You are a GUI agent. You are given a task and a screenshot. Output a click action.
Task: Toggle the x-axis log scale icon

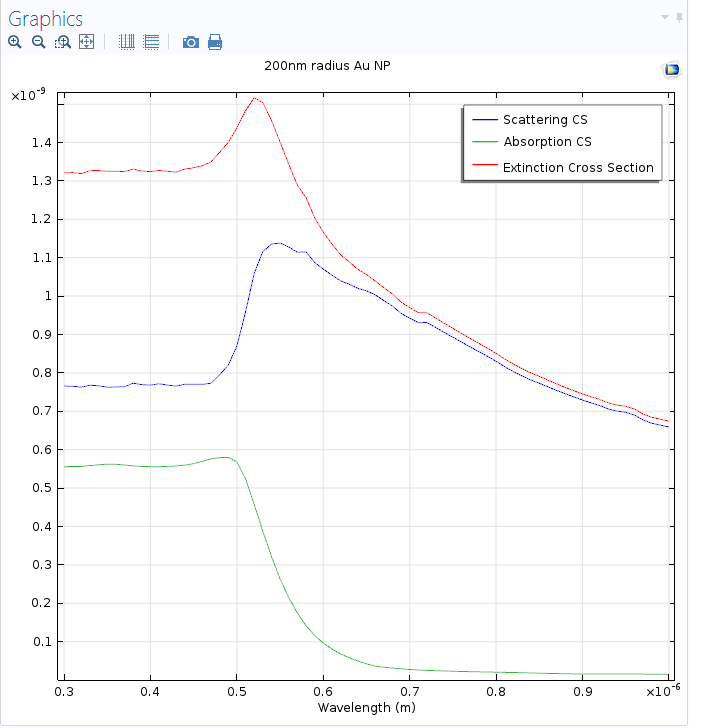click(127, 42)
